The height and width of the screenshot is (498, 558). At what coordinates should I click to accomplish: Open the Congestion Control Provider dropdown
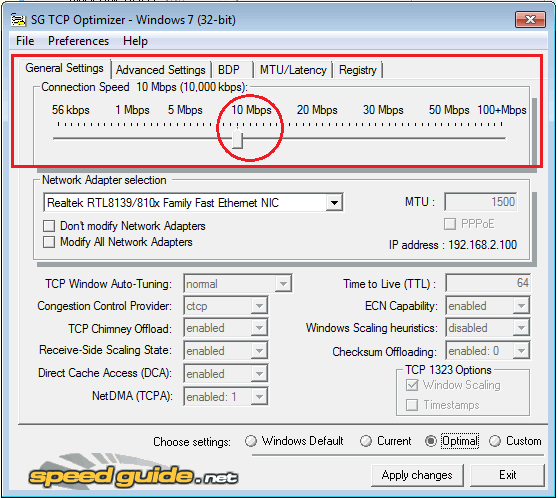click(259, 306)
